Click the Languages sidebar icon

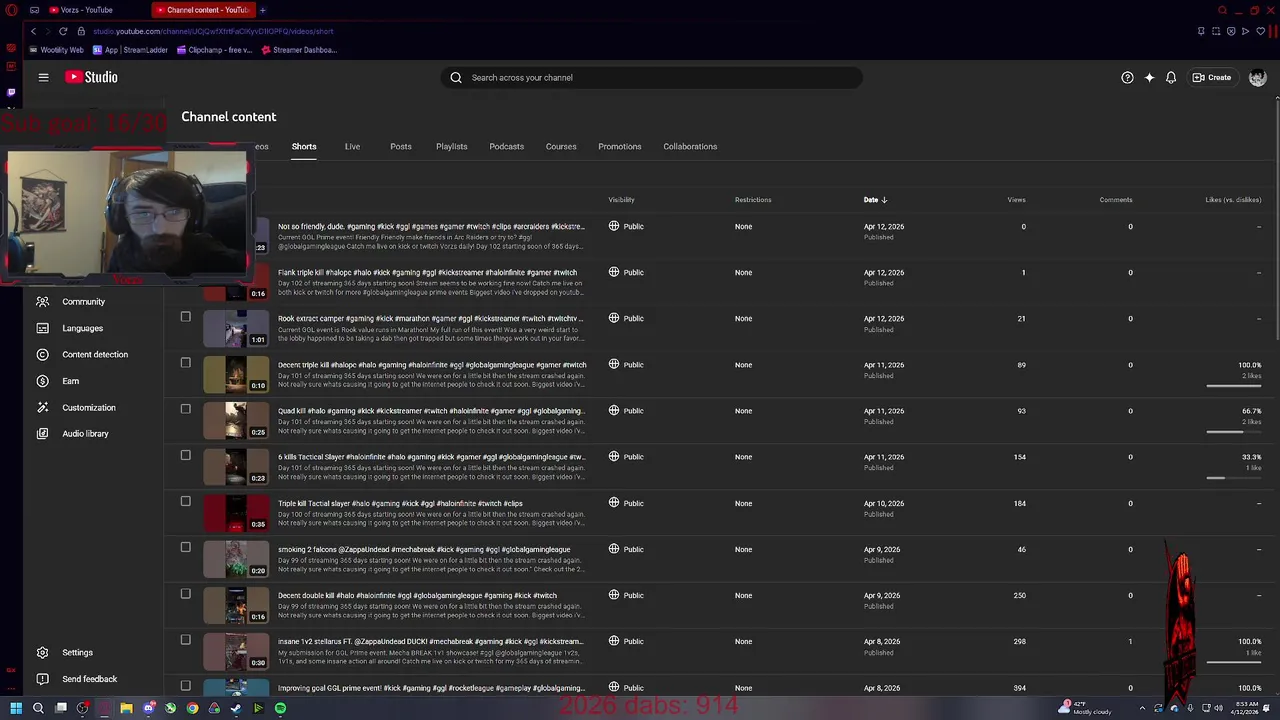42,328
